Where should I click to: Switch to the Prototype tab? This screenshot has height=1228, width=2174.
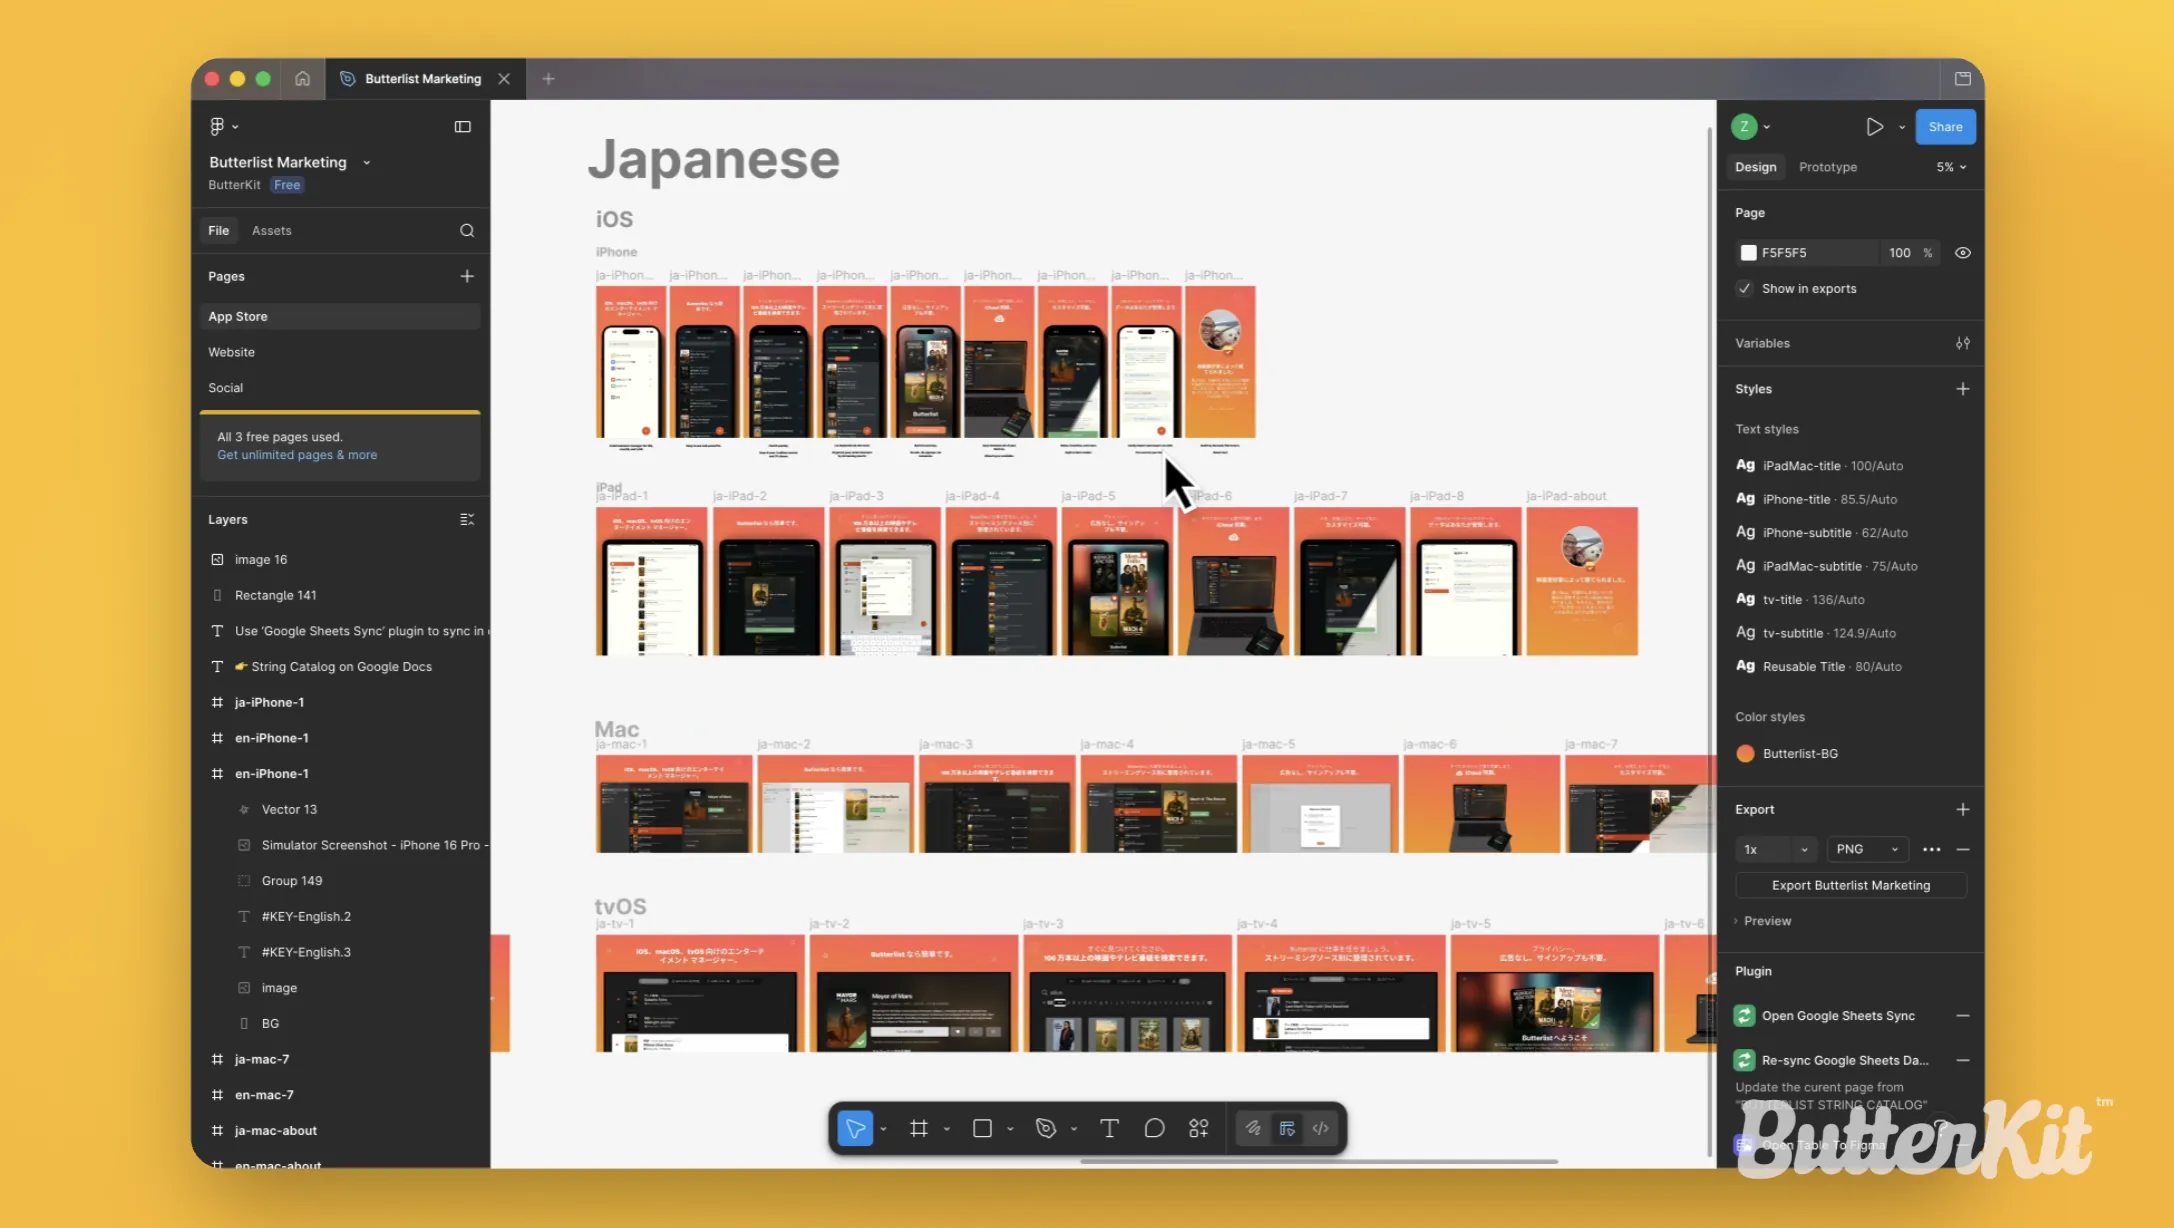[x=1827, y=167]
